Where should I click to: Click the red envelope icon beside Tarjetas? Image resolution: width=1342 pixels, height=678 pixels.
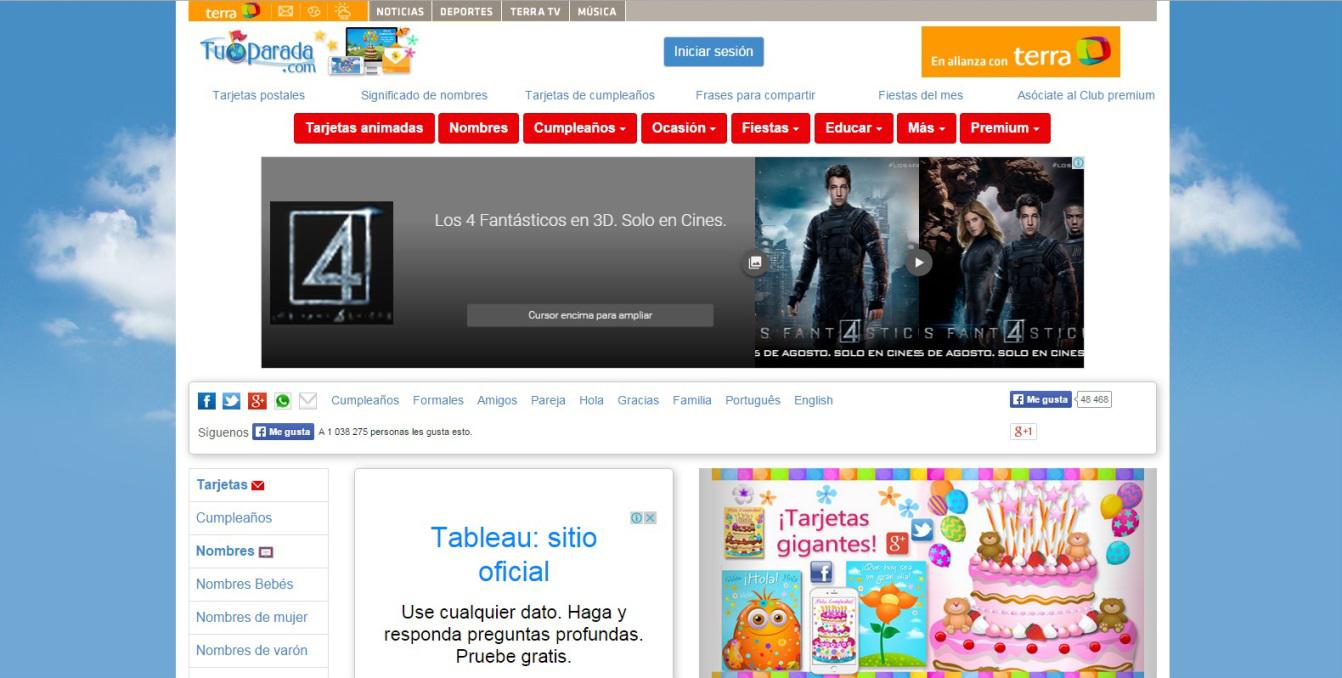point(258,486)
